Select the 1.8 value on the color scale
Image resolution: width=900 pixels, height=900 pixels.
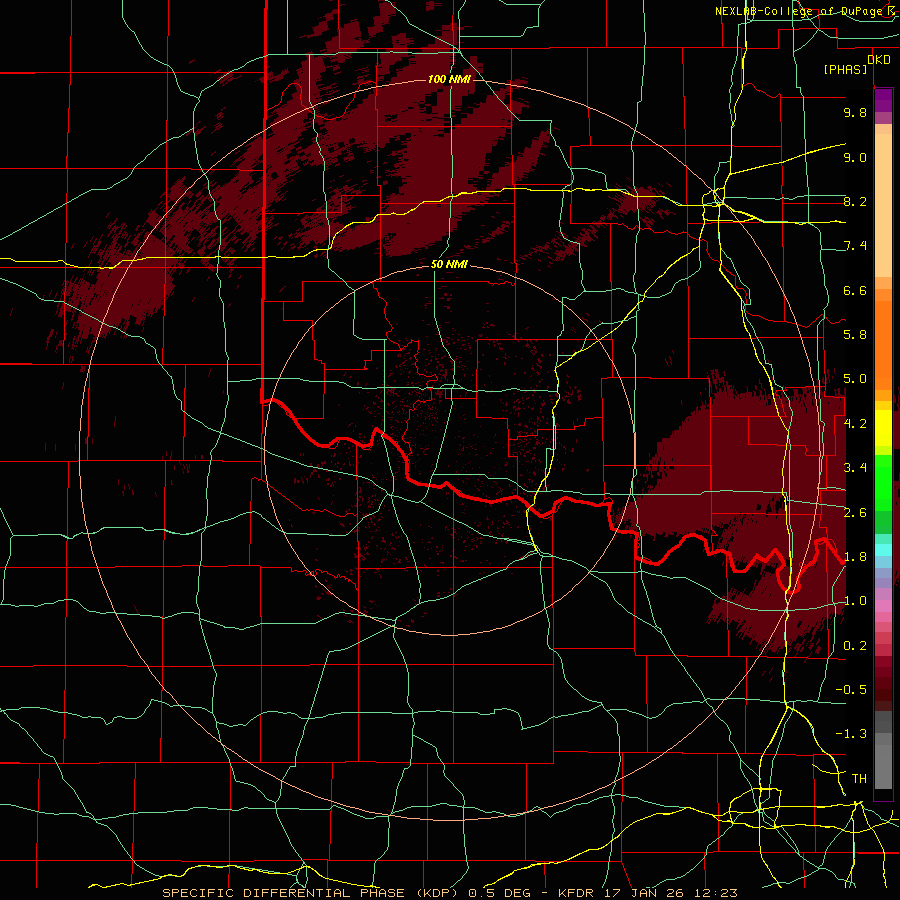pyautogui.click(x=855, y=557)
